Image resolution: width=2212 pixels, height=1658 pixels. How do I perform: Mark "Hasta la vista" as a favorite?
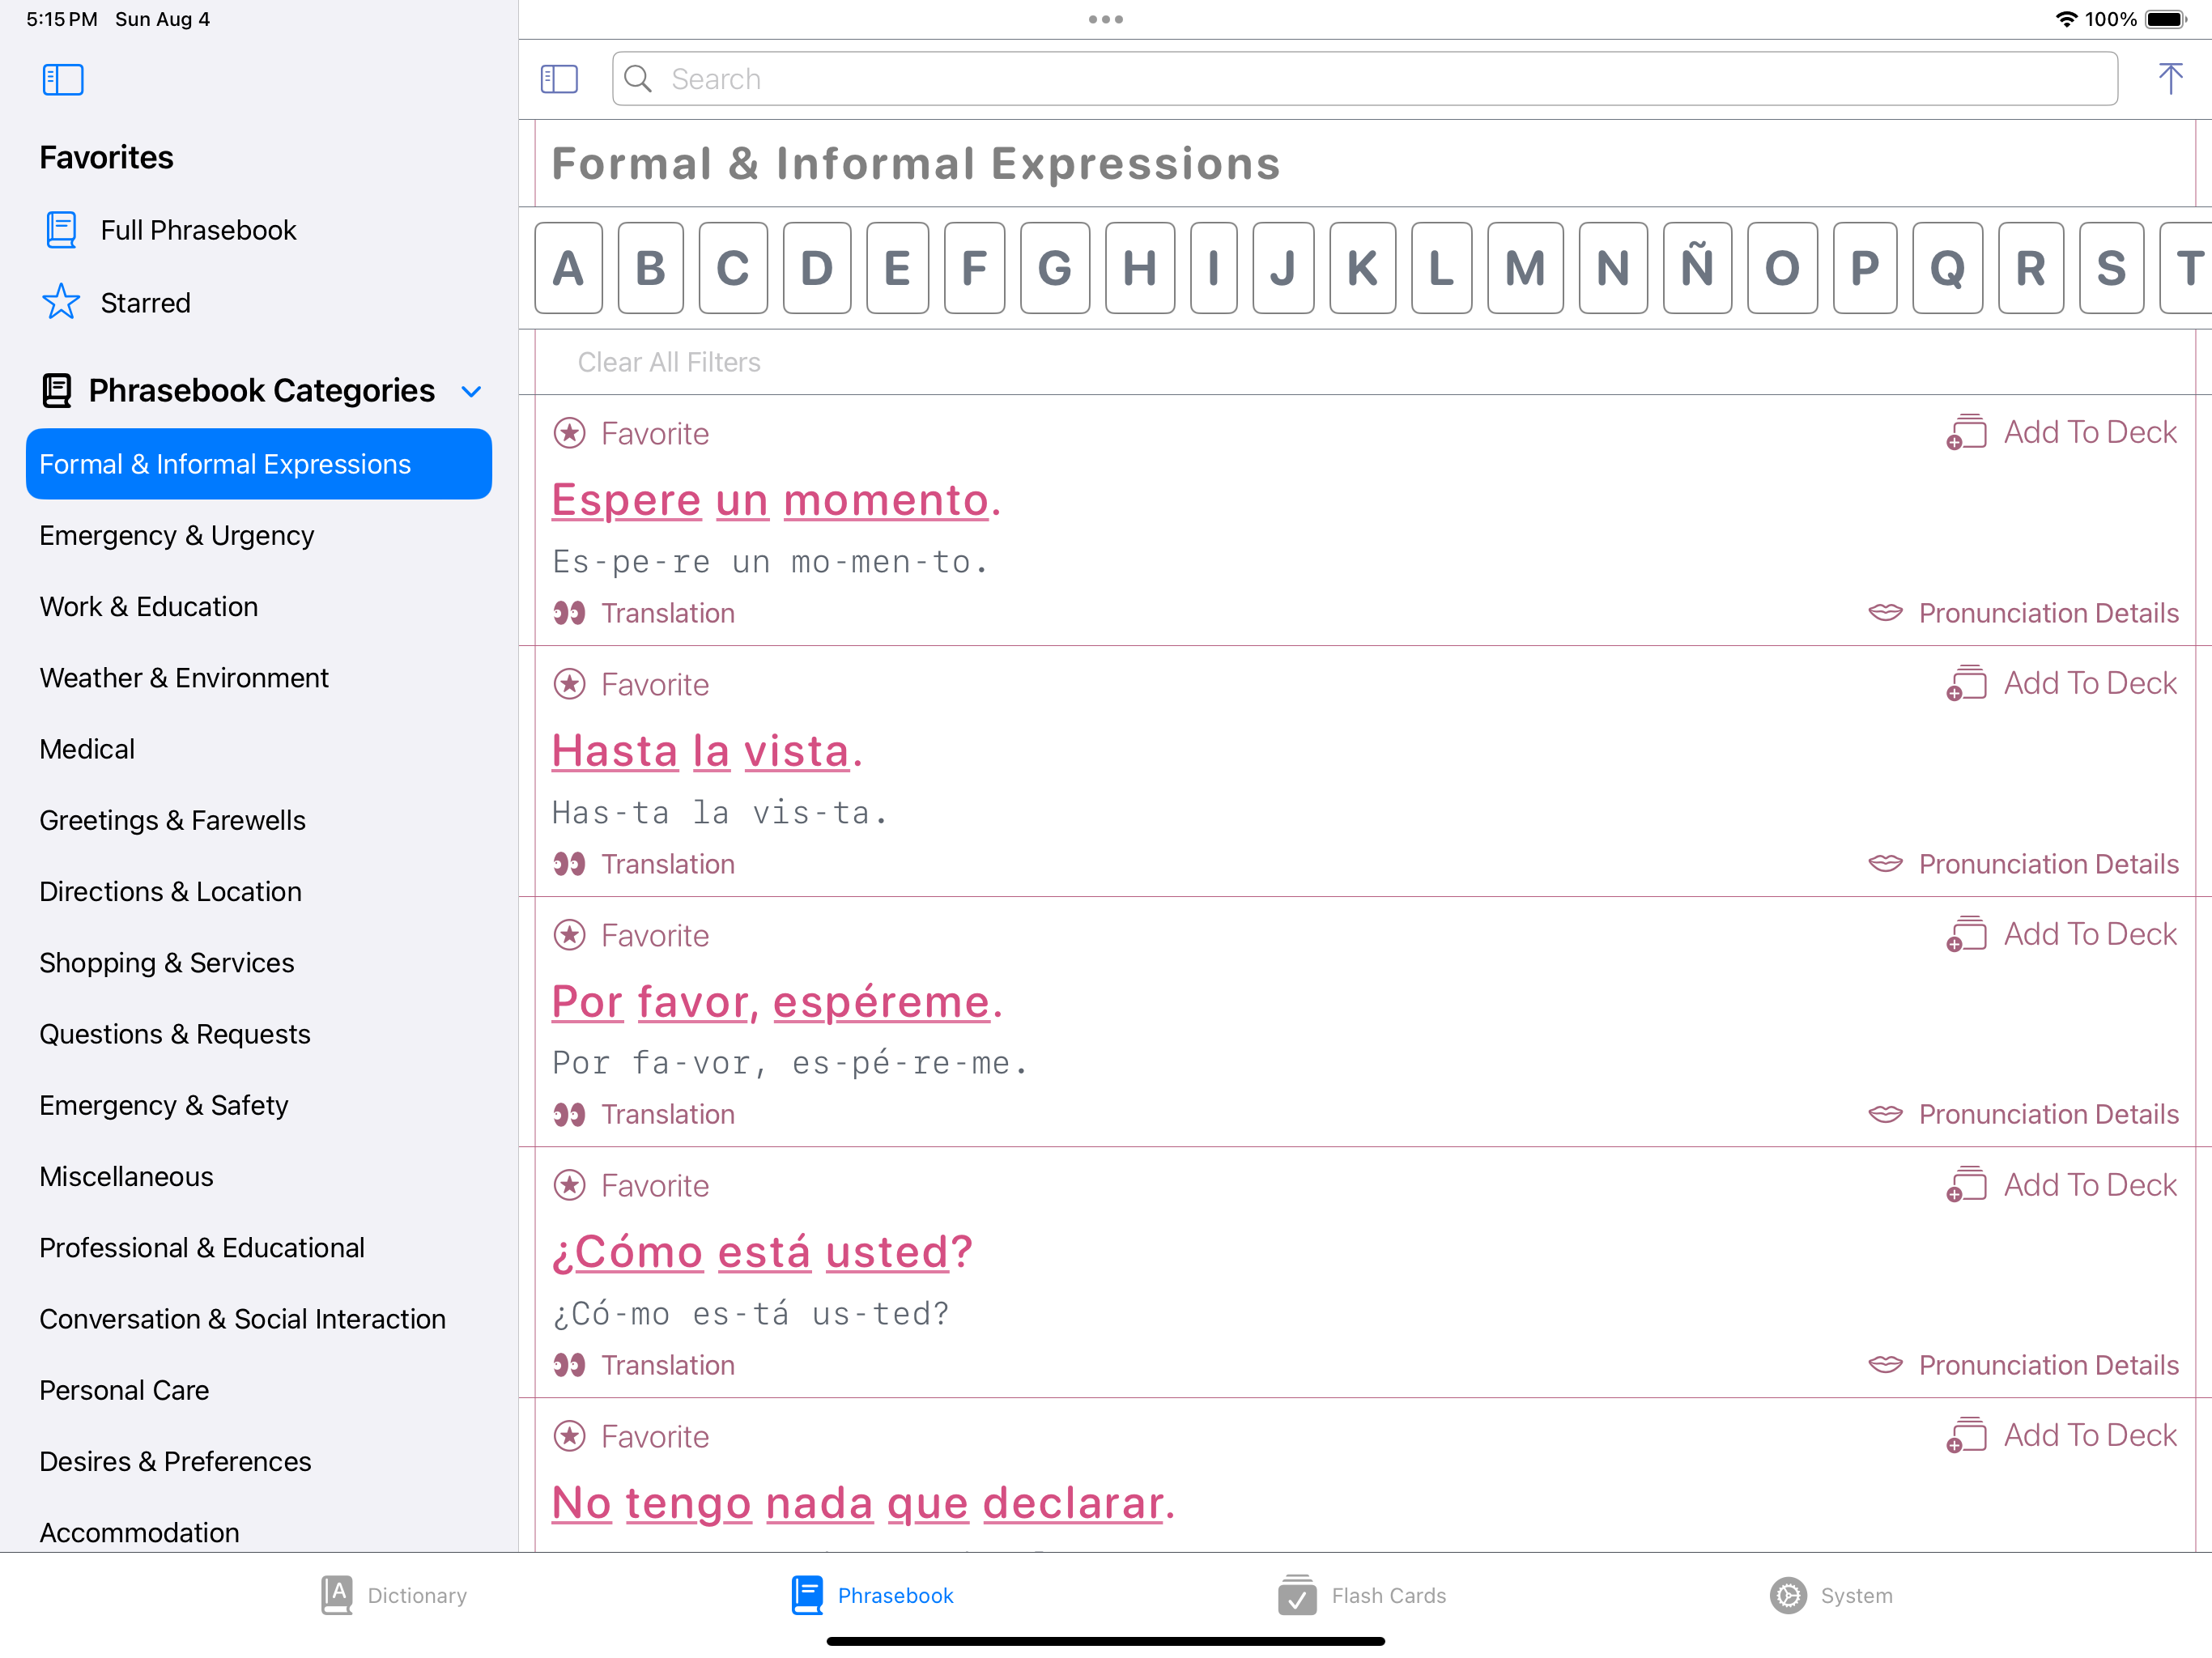pos(630,684)
